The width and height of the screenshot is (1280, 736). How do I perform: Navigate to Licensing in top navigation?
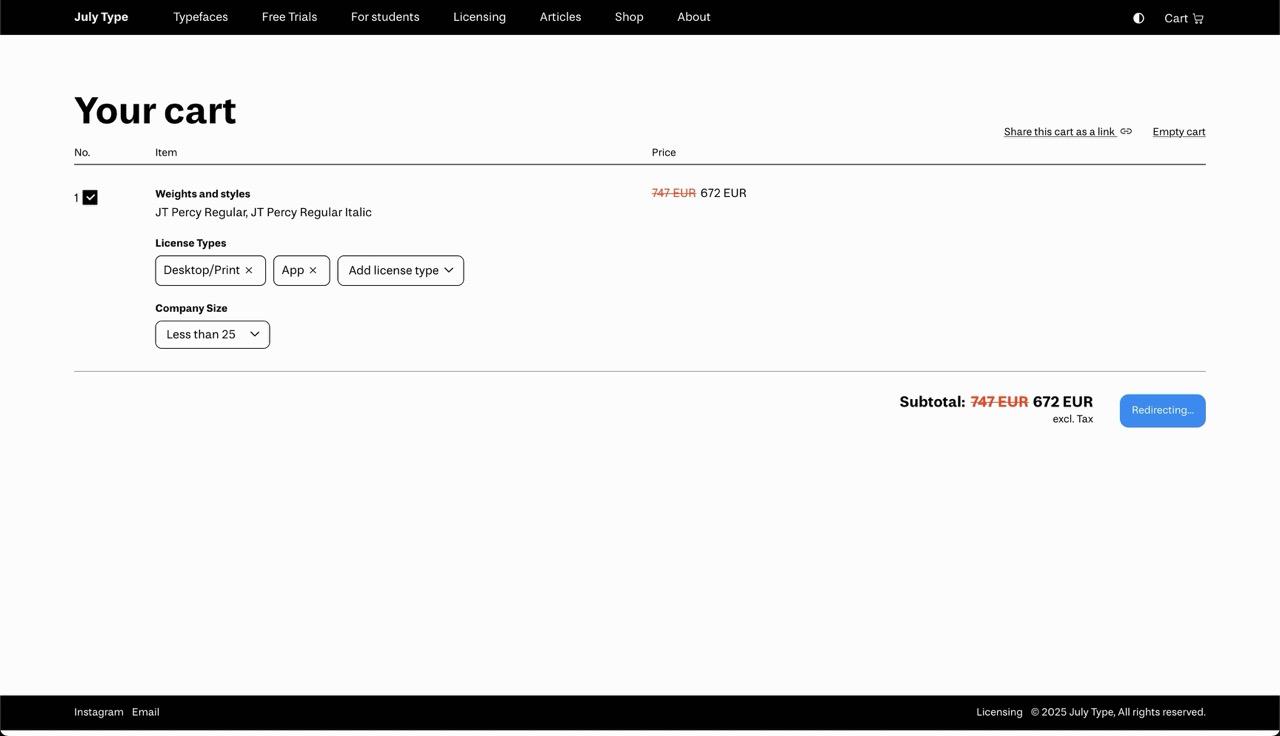pyautogui.click(x=479, y=17)
